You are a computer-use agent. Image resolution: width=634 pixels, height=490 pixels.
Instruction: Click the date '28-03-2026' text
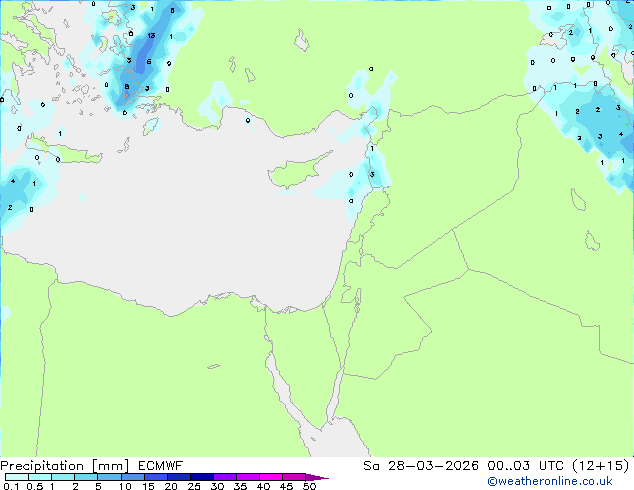tap(433, 466)
